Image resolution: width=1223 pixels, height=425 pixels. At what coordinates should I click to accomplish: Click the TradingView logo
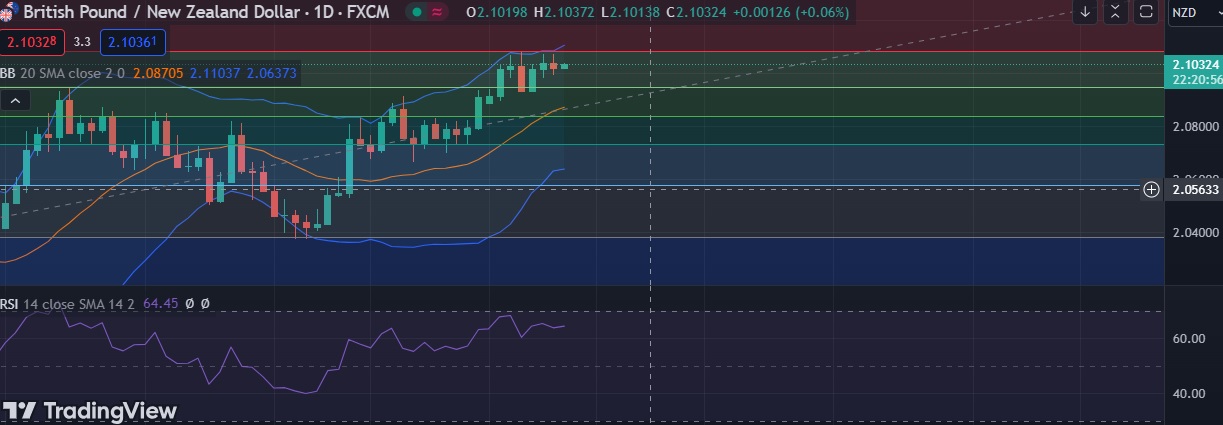[90, 410]
